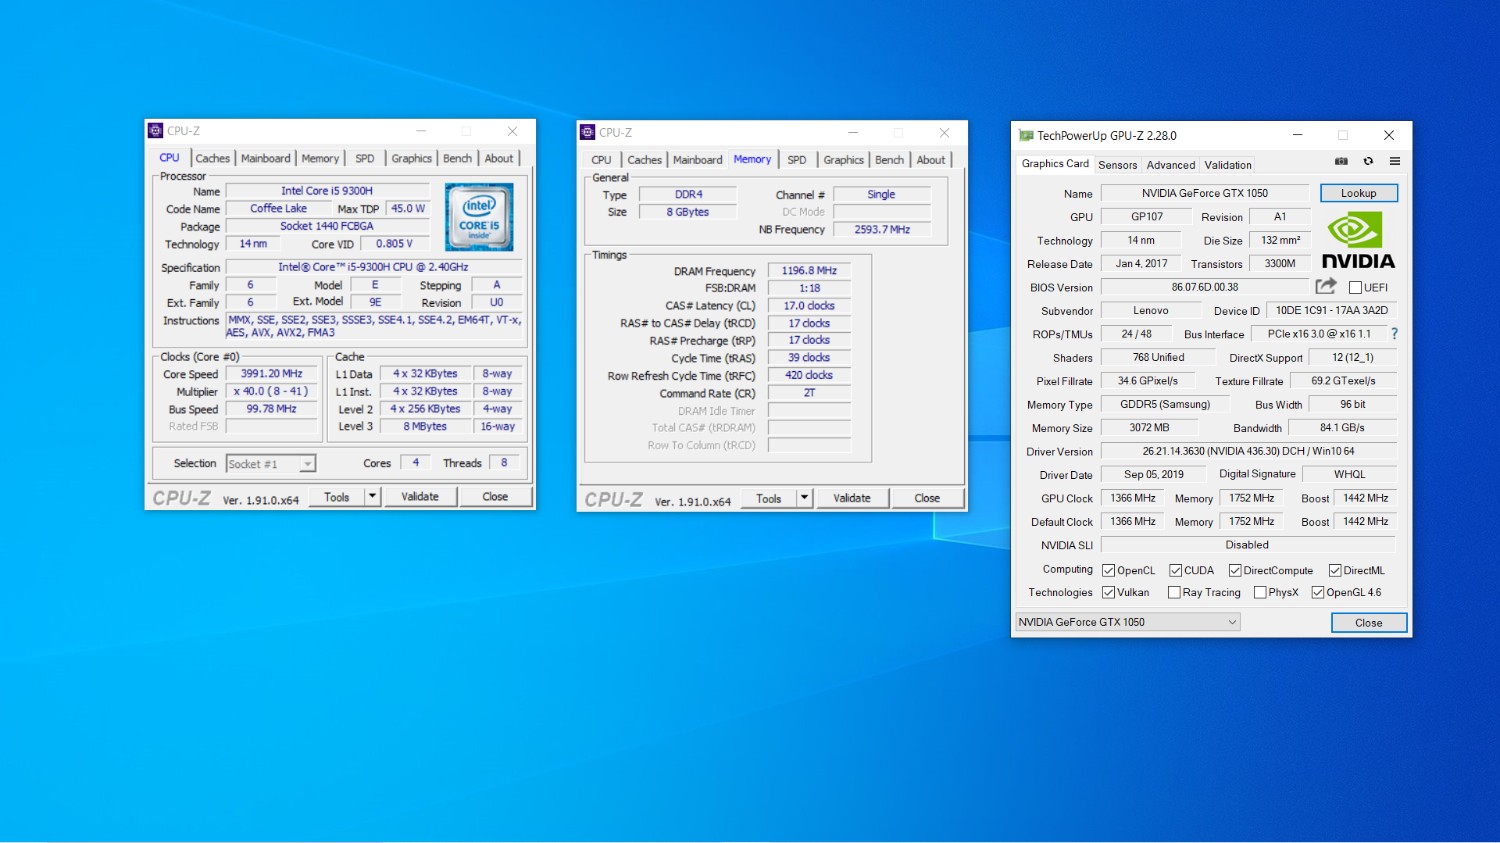Click the BIOS version export arrow icon

(x=1326, y=287)
